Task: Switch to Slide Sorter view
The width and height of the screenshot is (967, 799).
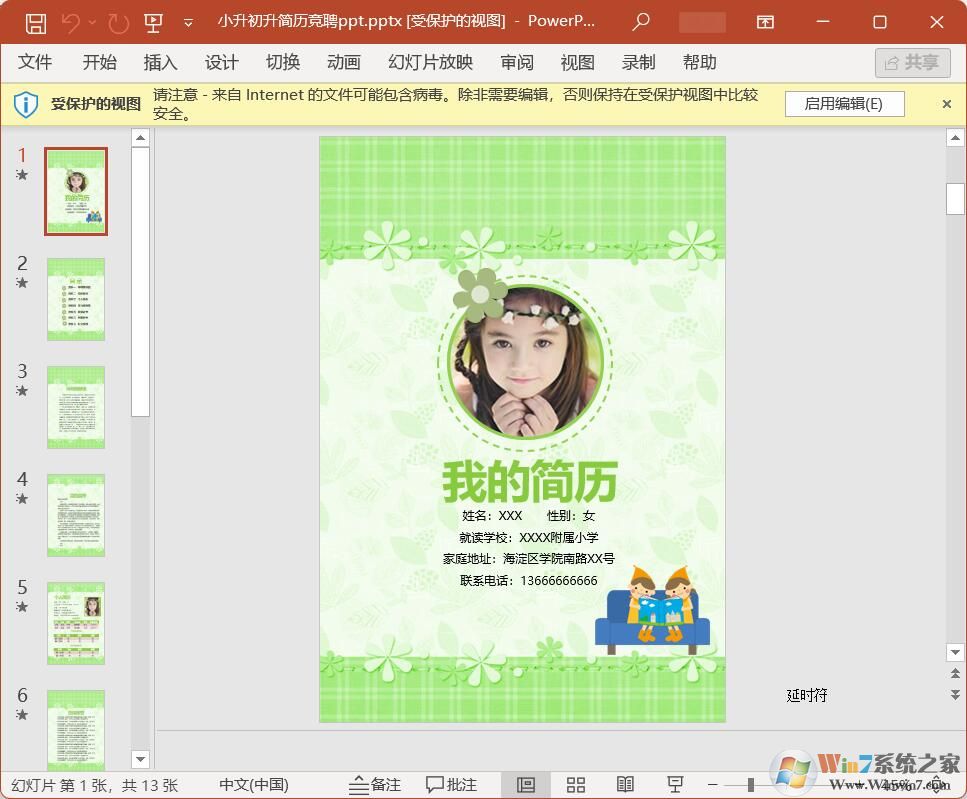Action: [x=575, y=784]
